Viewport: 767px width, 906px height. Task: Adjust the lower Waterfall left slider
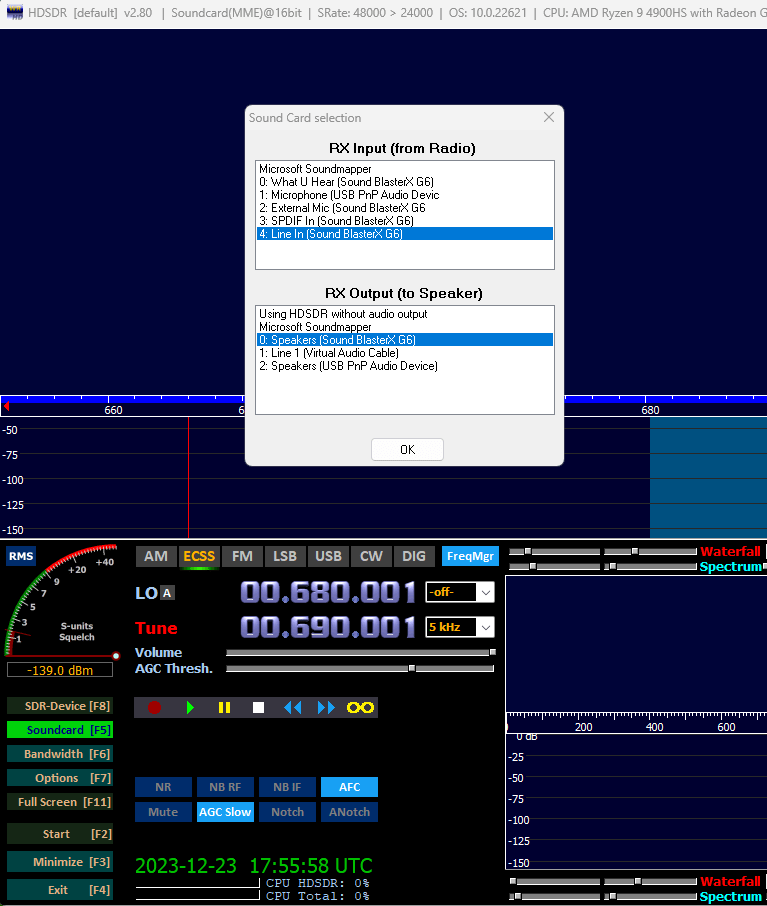513,881
